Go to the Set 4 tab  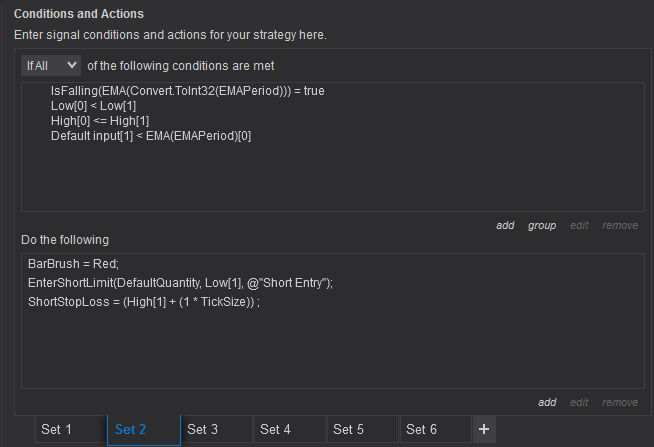[x=276, y=429]
